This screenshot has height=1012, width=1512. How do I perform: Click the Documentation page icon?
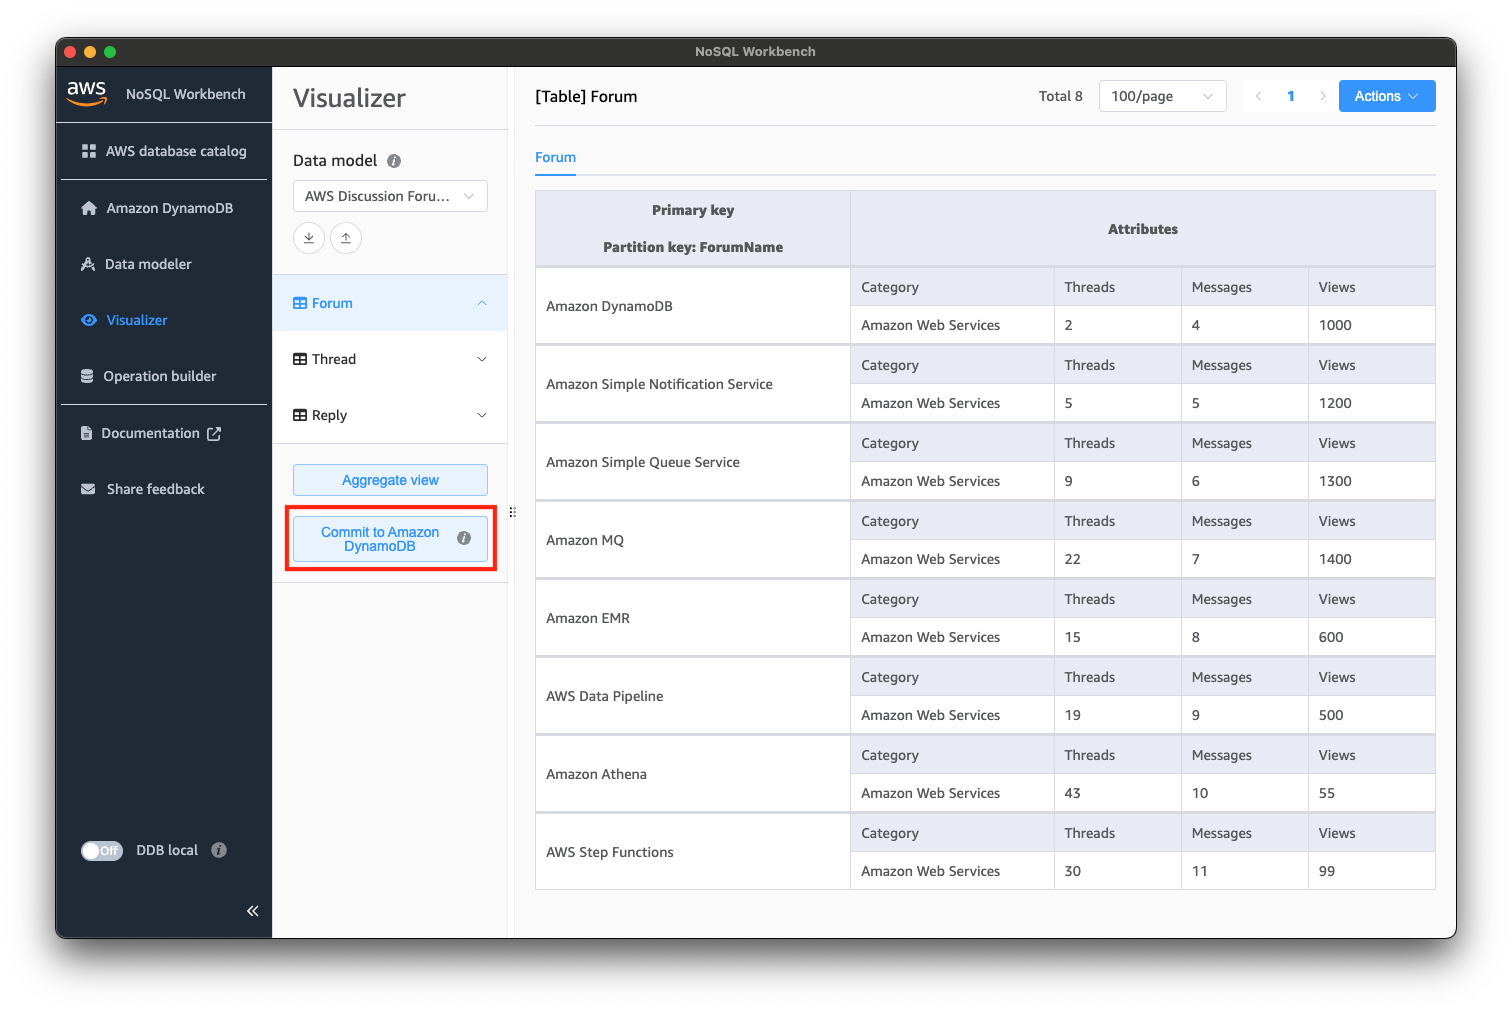tap(86, 433)
